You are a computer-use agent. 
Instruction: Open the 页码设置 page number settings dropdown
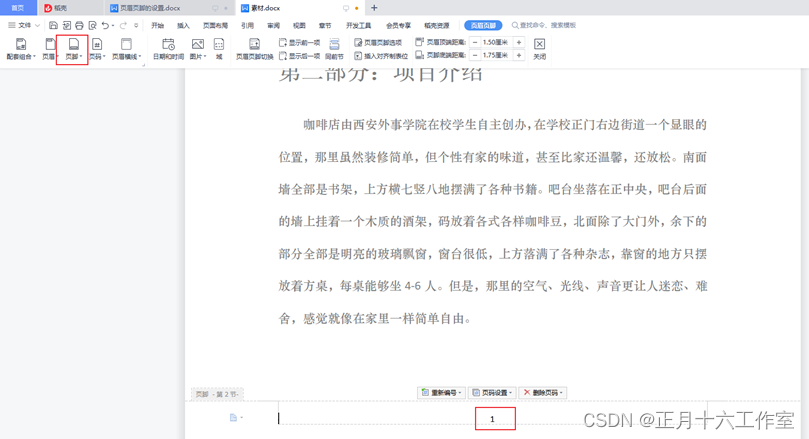(492, 393)
